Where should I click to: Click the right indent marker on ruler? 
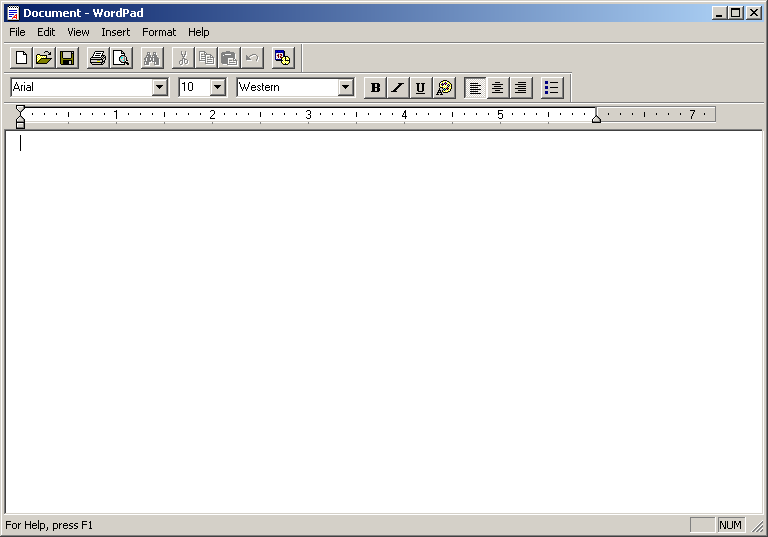pos(596,119)
